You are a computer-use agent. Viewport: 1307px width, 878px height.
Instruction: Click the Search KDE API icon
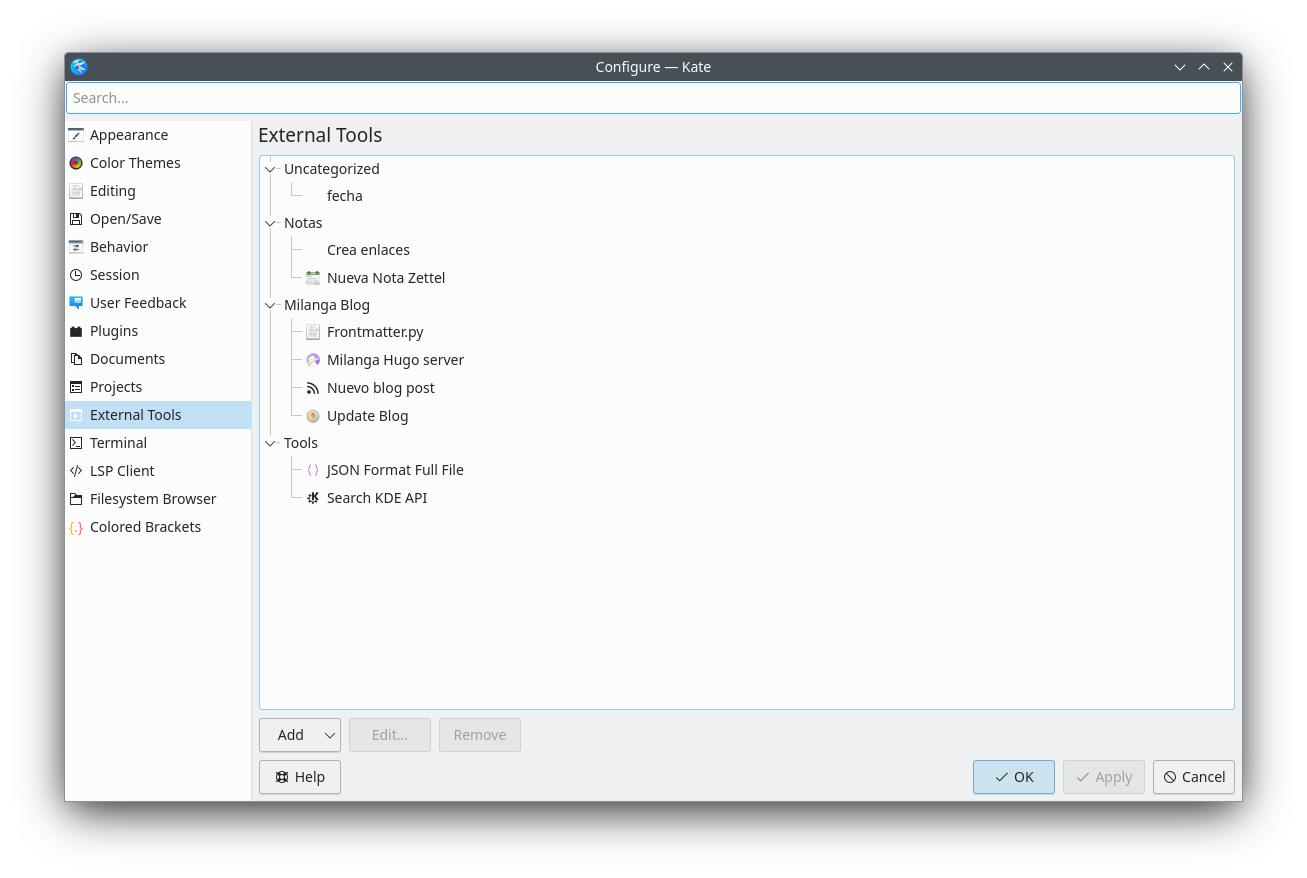click(x=313, y=498)
